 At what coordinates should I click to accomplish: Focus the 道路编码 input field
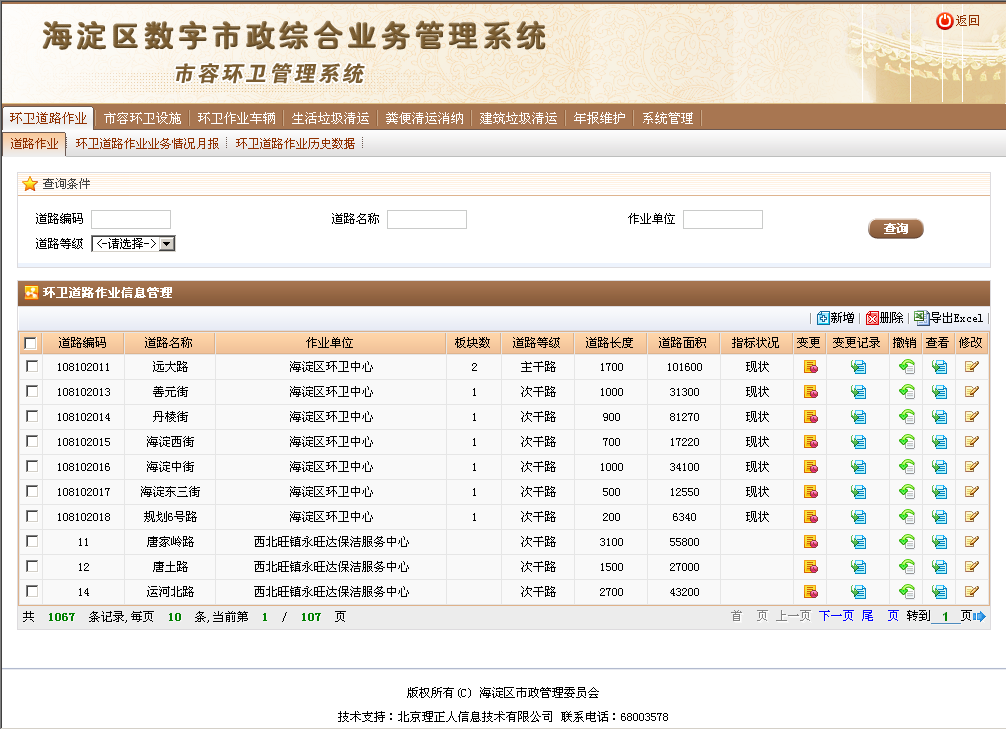point(131,219)
